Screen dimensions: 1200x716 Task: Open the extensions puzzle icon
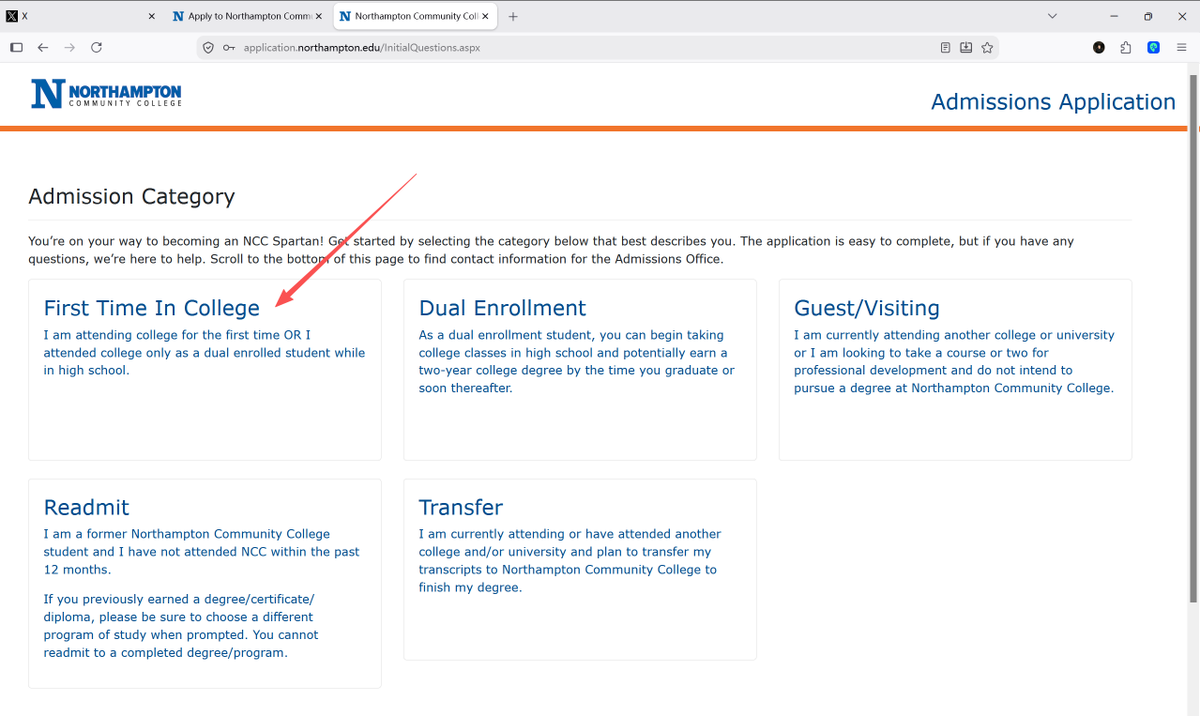tap(1126, 47)
